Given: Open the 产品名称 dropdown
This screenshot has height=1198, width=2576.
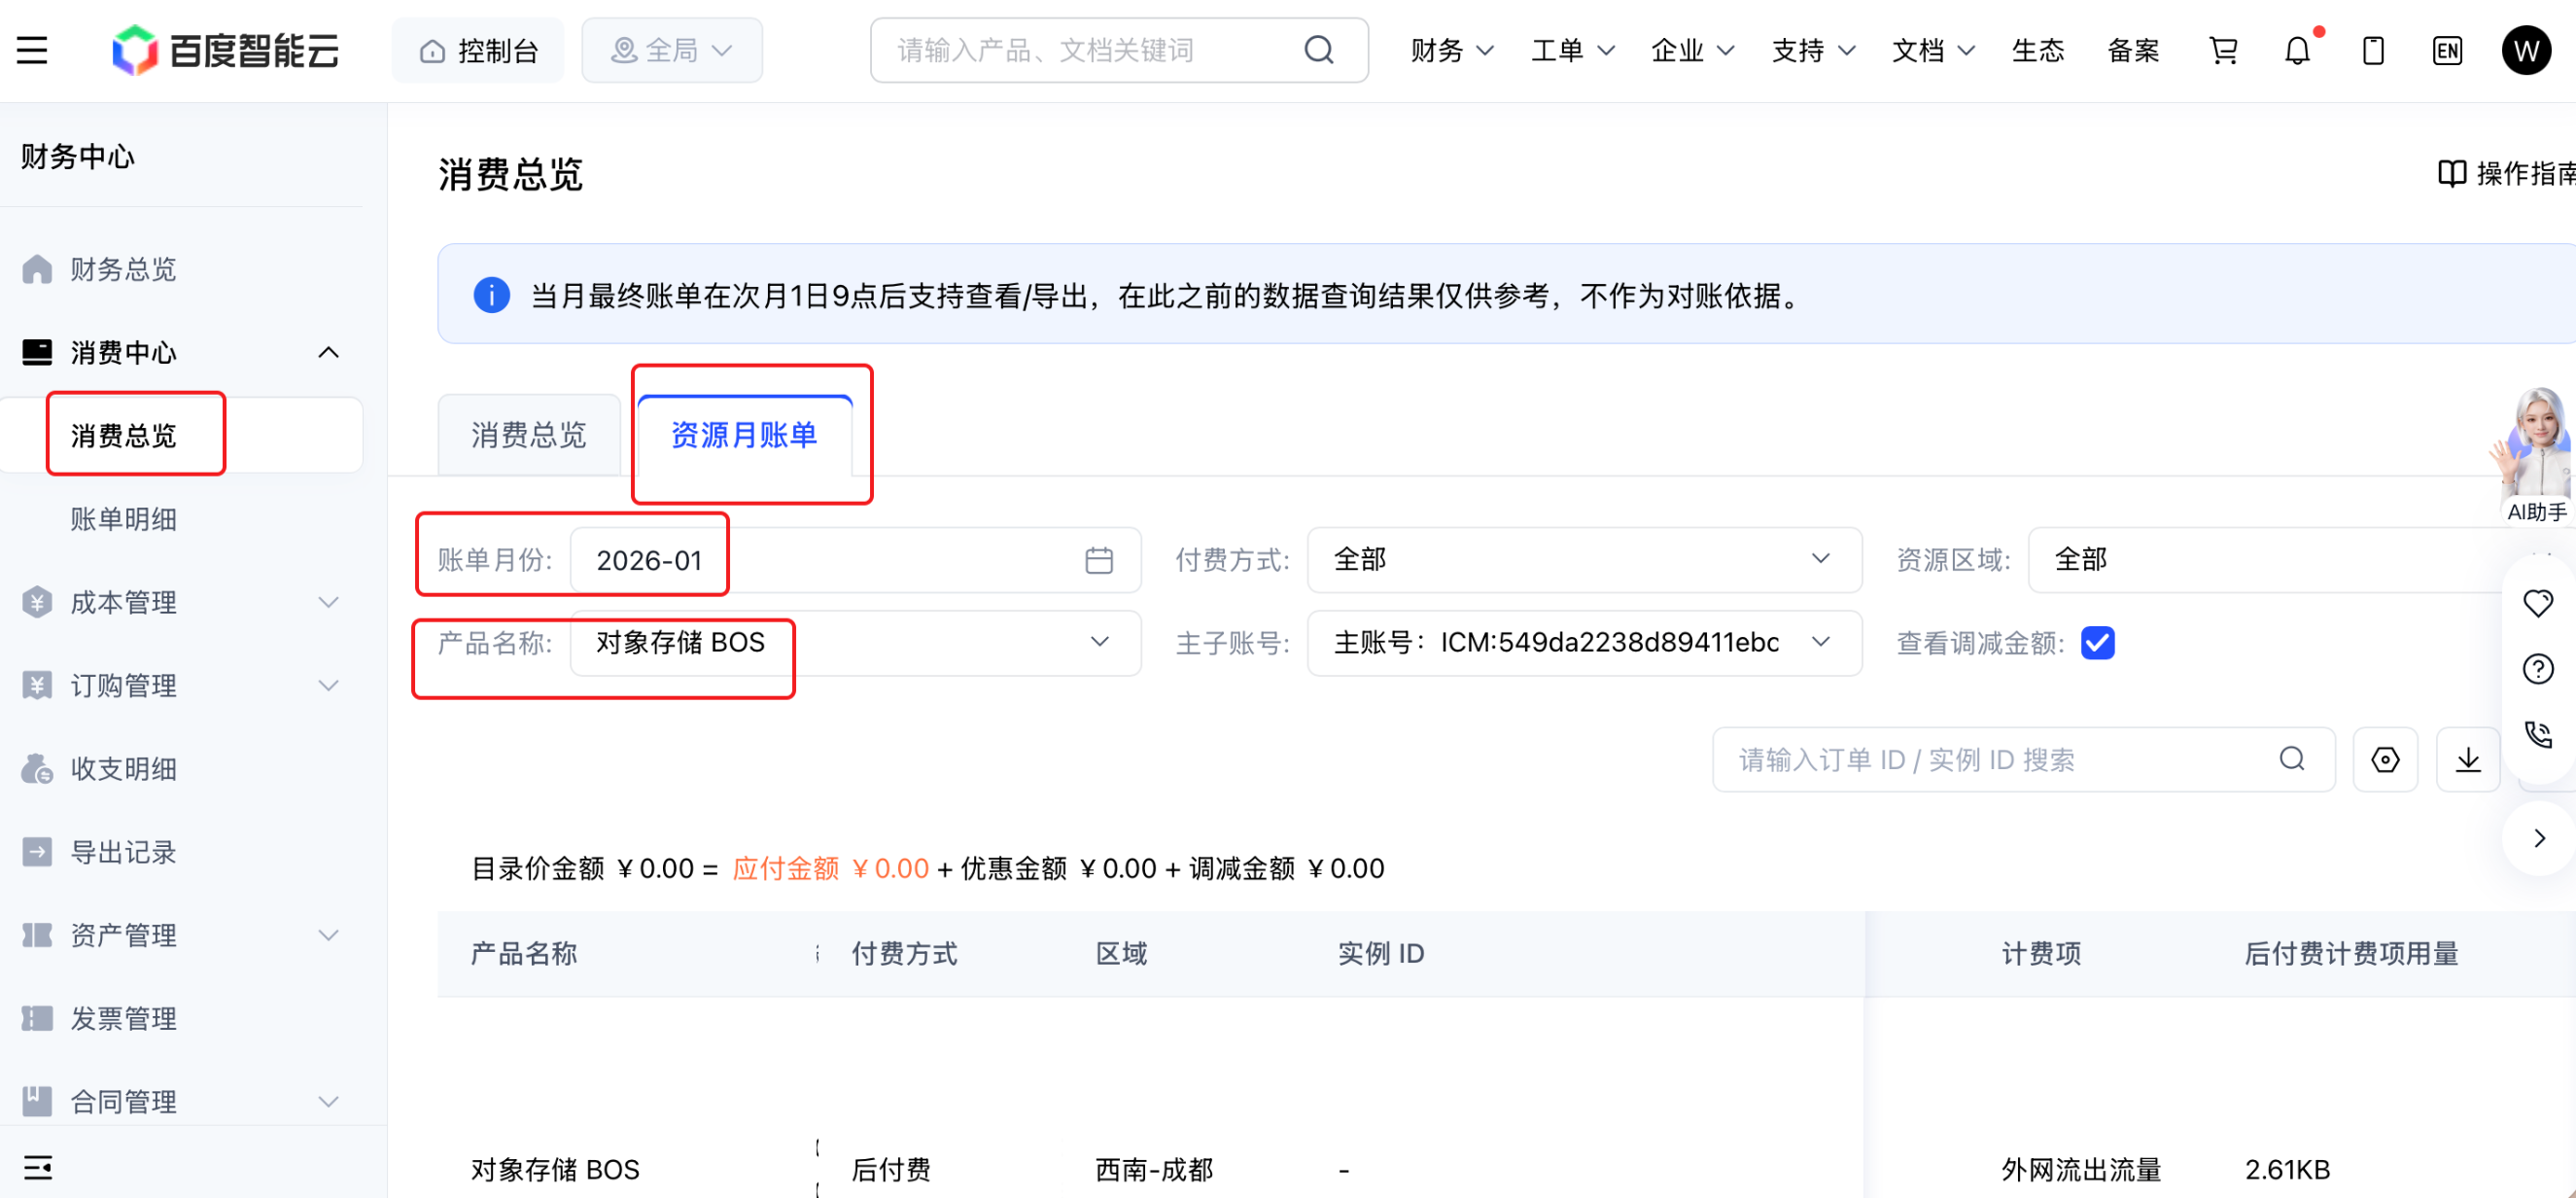Looking at the screenshot, I should click(855, 643).
